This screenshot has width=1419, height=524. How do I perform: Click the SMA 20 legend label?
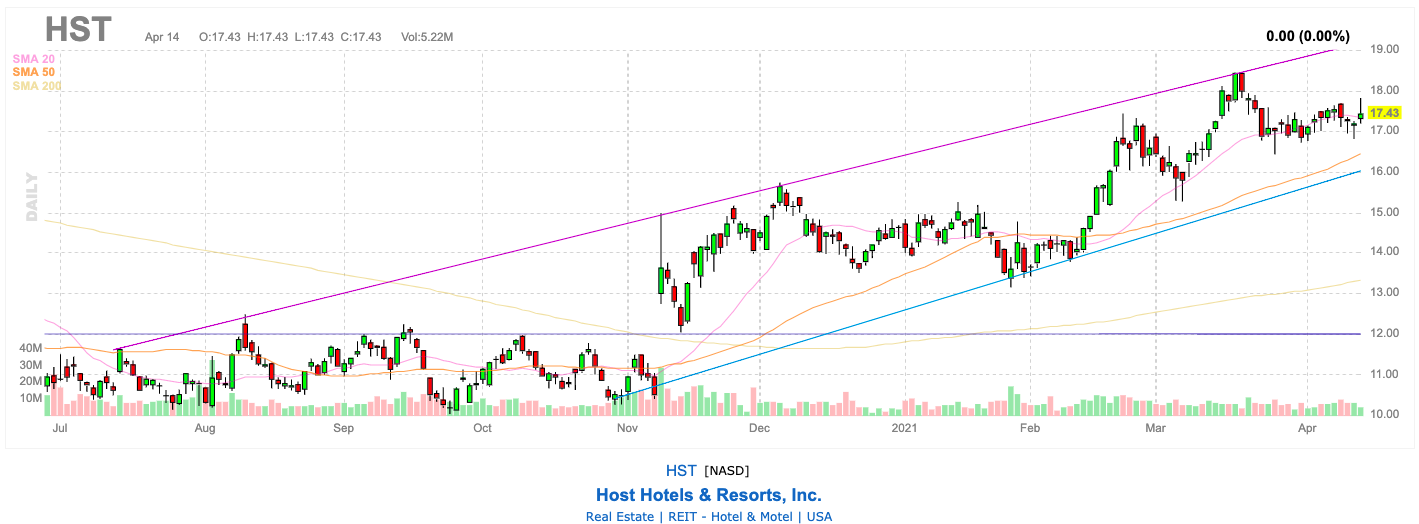(32, 59)
